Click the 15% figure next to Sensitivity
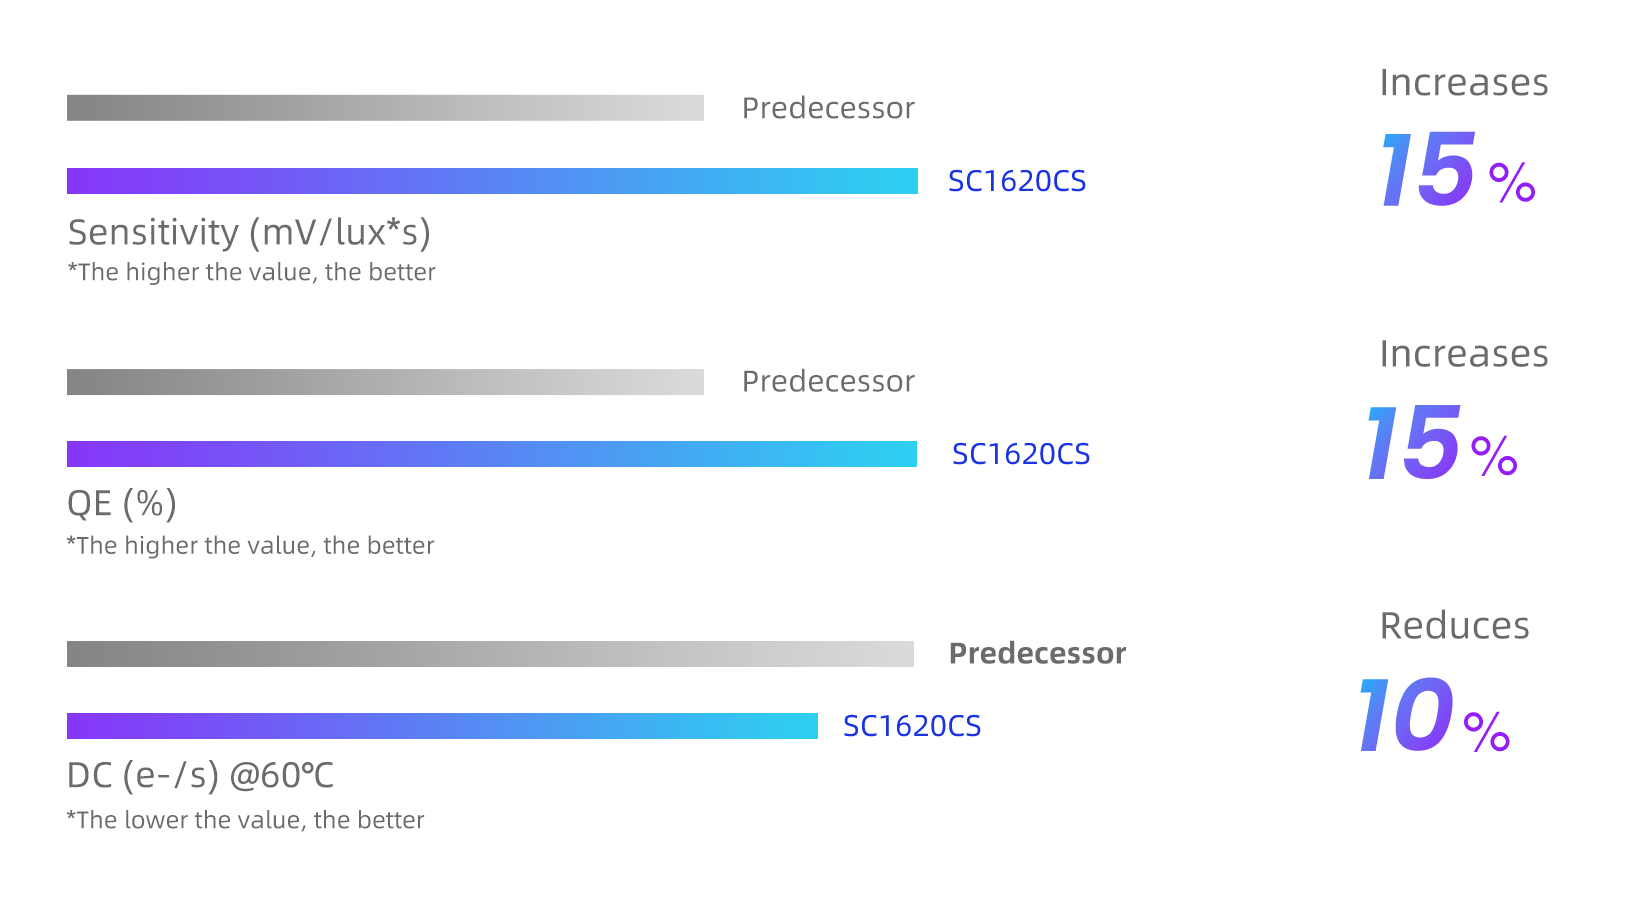 click(1457, 171)
